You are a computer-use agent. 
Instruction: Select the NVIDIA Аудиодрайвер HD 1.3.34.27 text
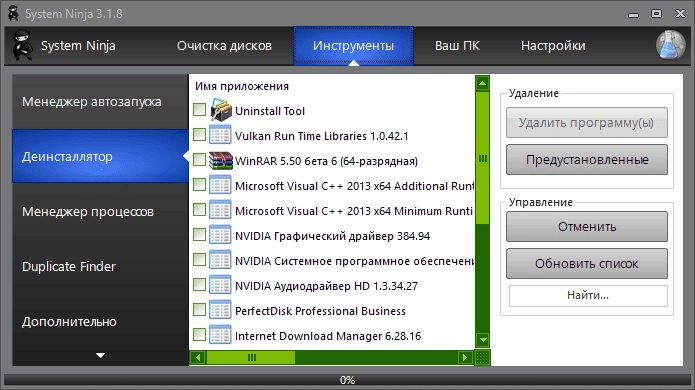[x=326, y=286]
